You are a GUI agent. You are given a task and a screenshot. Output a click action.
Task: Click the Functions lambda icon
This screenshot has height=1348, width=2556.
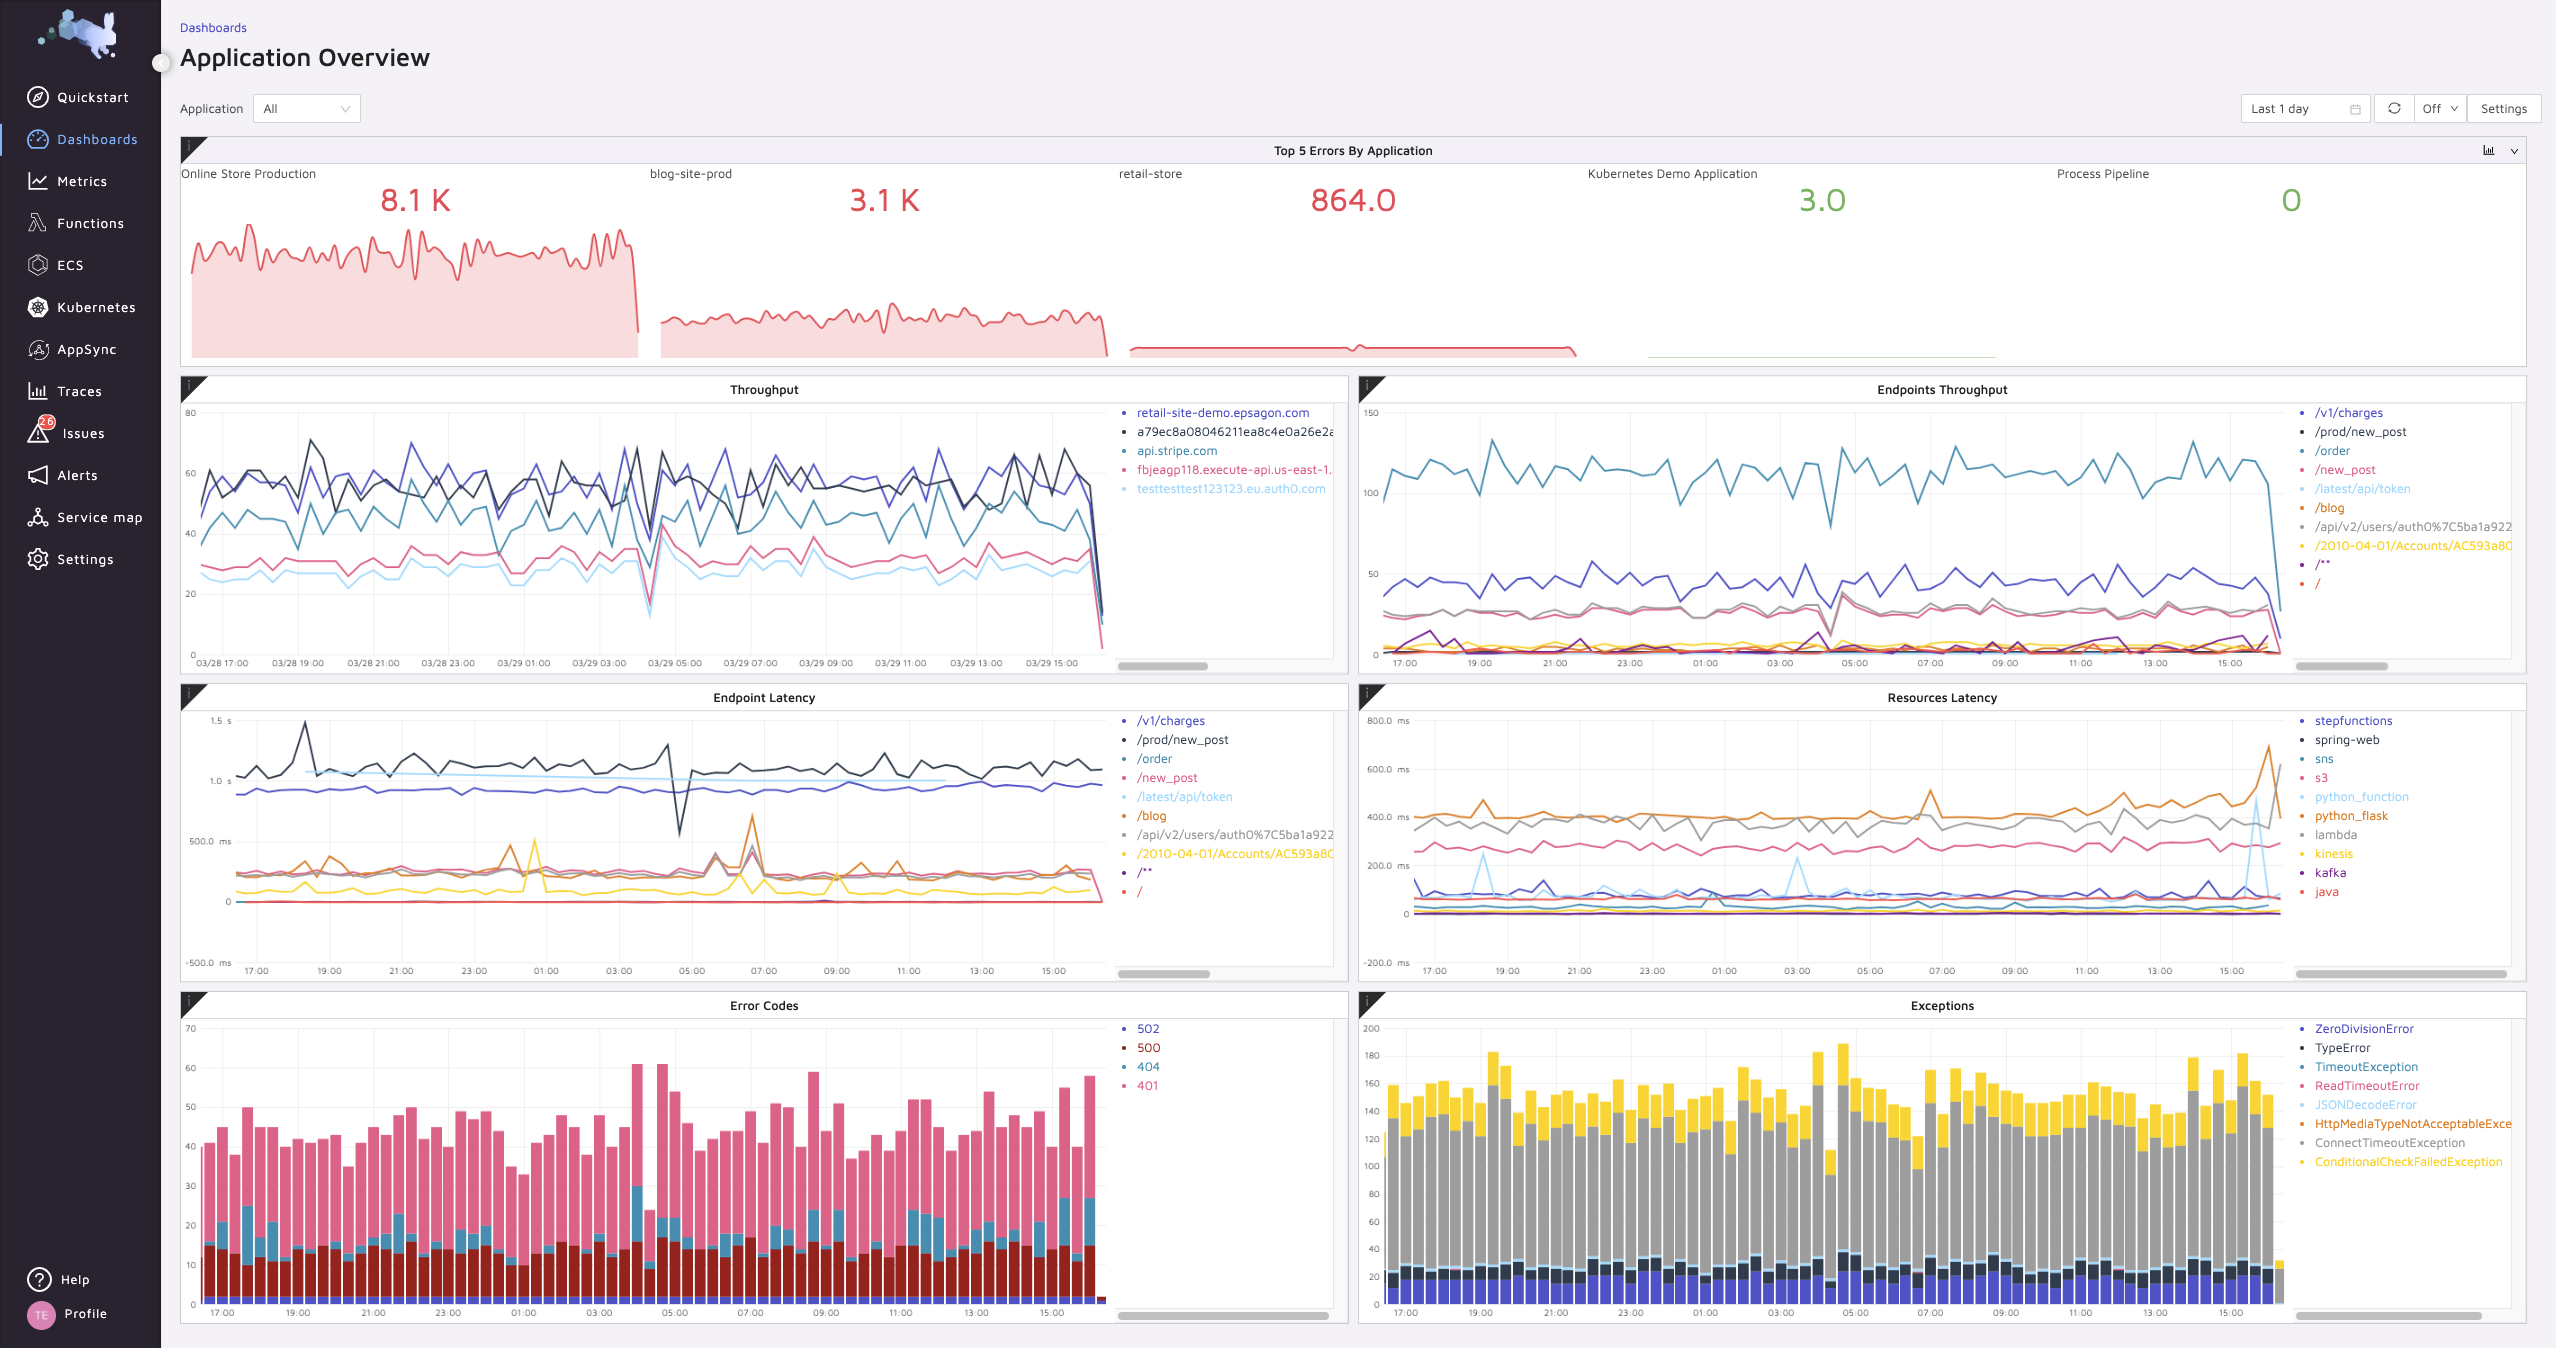[x=38, y=223]
